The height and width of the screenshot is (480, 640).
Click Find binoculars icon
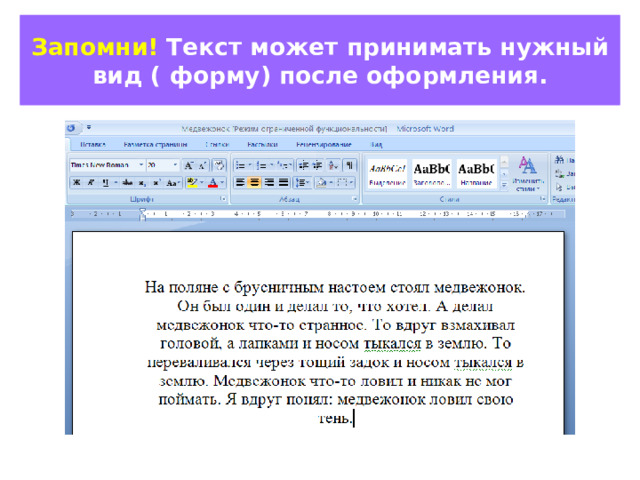559,160
